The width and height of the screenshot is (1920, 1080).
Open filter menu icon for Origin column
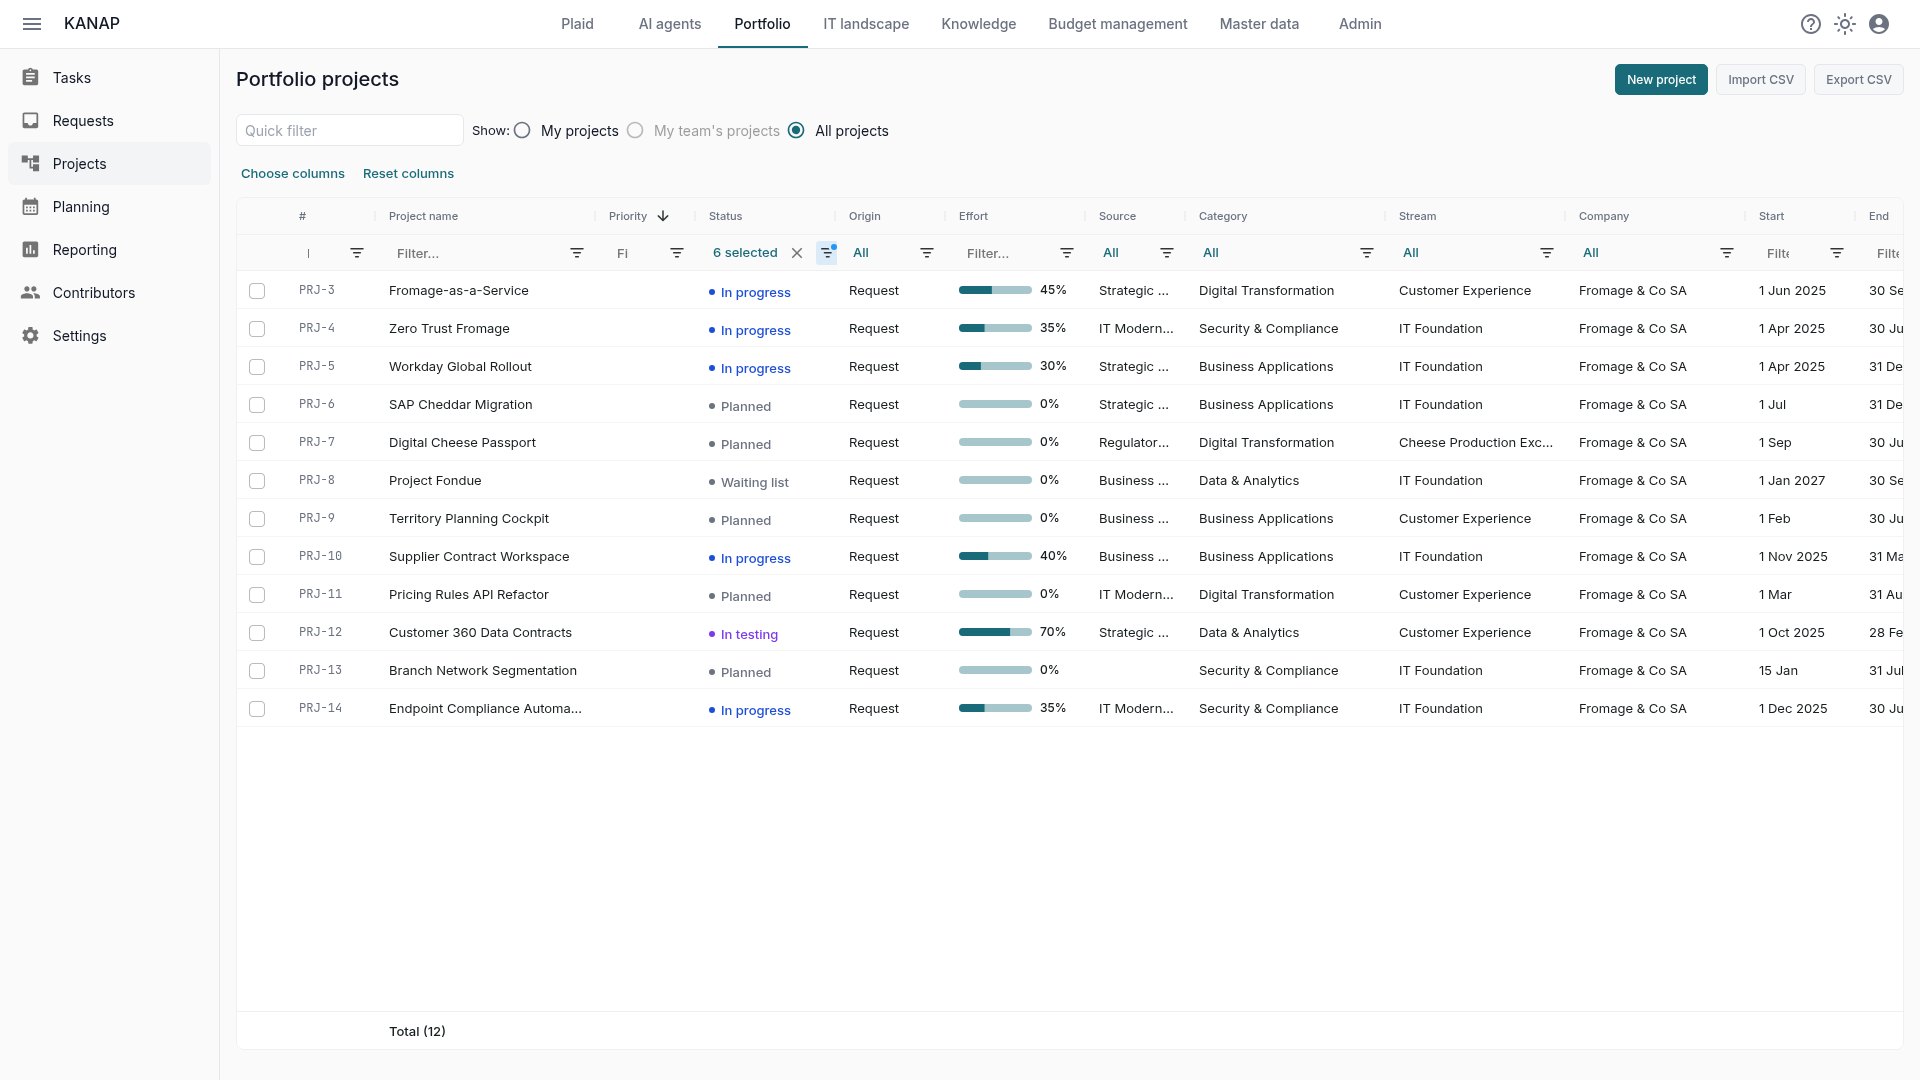pyautogui.click(x=927, y=253)
